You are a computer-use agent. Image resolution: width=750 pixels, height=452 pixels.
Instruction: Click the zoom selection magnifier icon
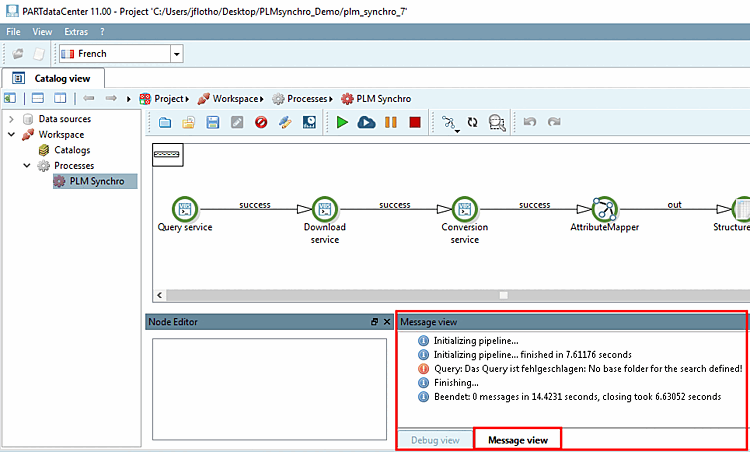[497, 123]
